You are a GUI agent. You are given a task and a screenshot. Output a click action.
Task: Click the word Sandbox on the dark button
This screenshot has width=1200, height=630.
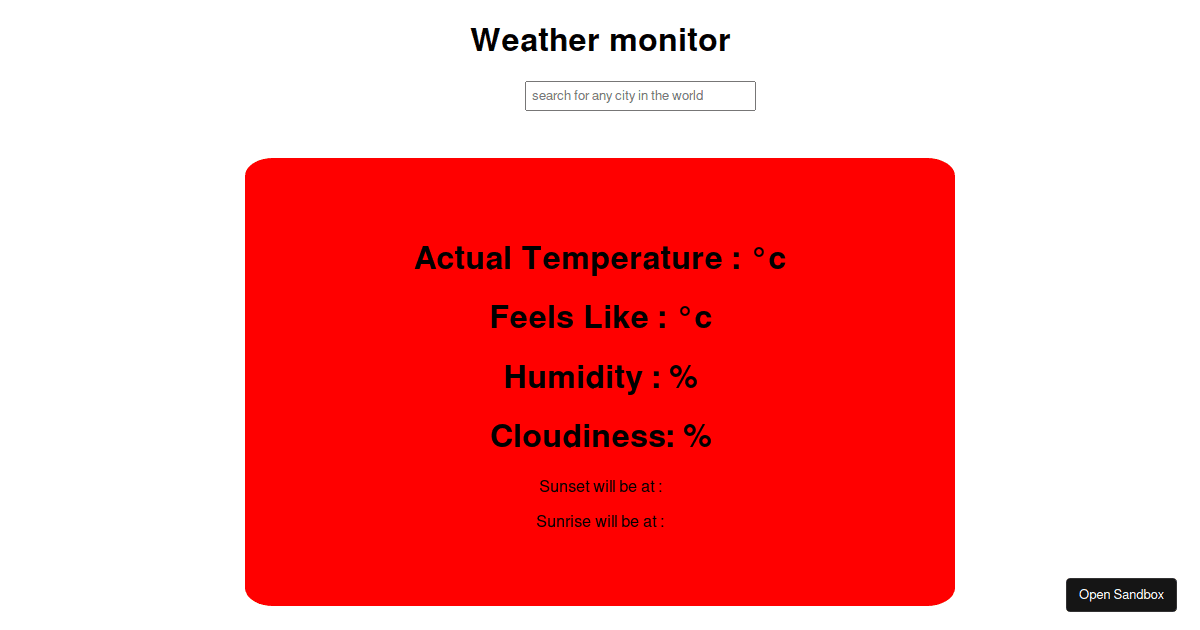pyautogui.click(x=1140, y=595)
